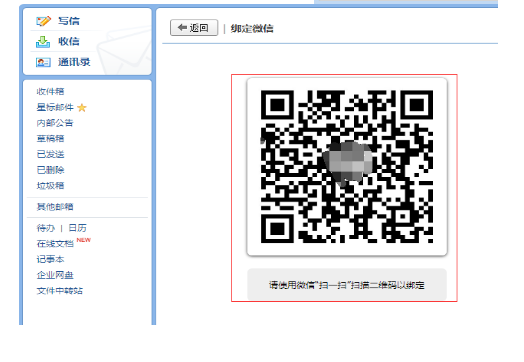Image resolution: width=524 pixels, height=362 pixels.
Task: Click the WeChat binding QR code
Action: [347, 166]
